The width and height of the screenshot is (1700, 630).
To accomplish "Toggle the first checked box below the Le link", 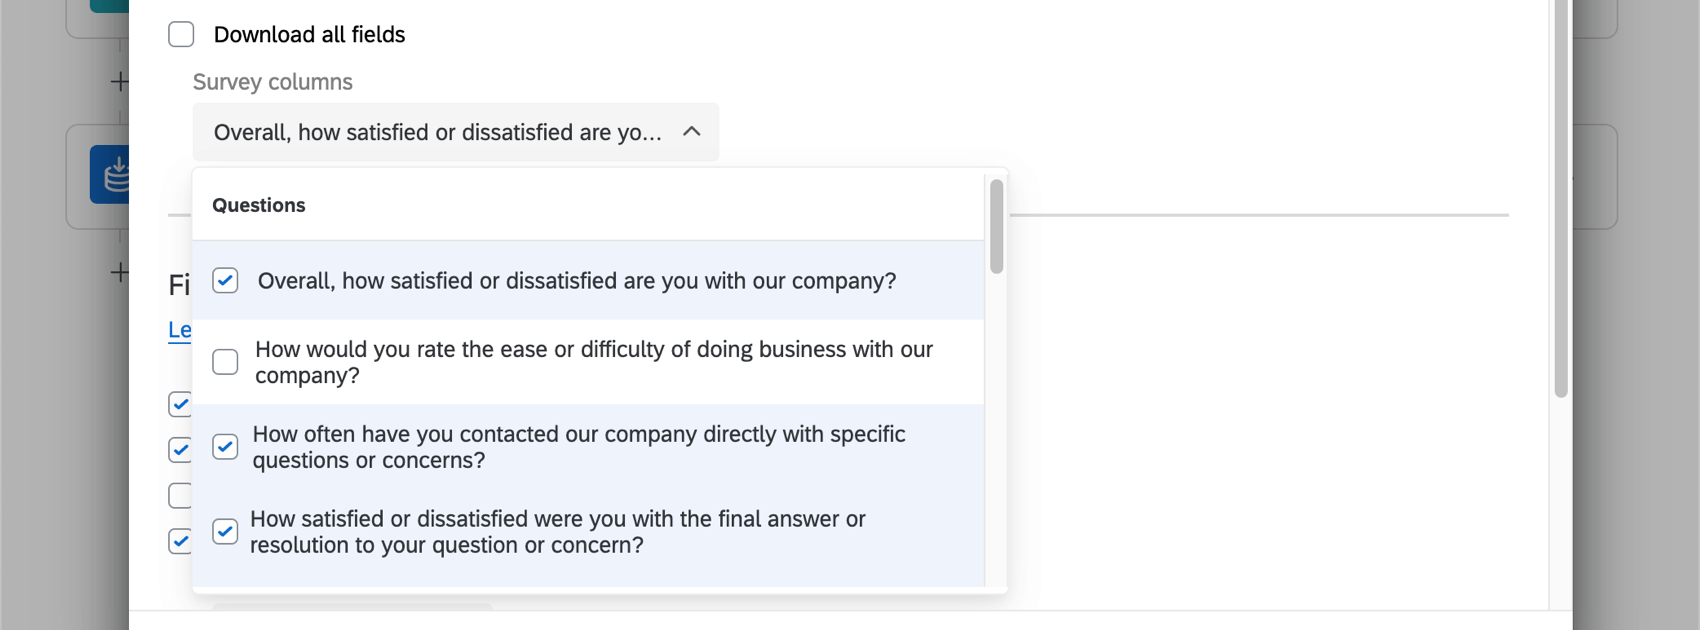I will pos(180,404).
